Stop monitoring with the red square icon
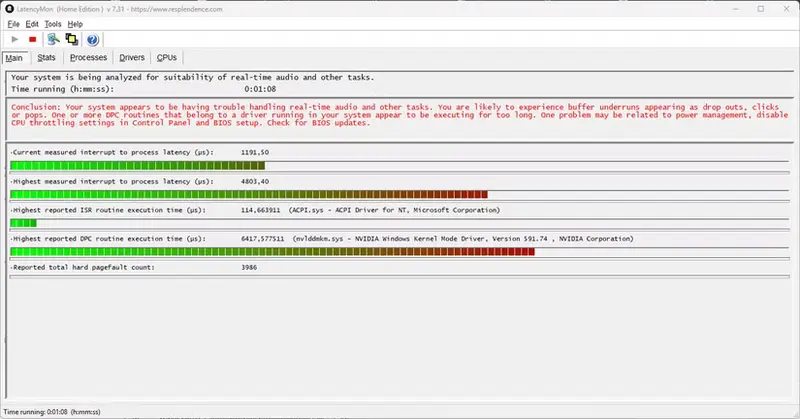This screenshot has width=800, height=419. pyautogui.click(x=32, y=40)
